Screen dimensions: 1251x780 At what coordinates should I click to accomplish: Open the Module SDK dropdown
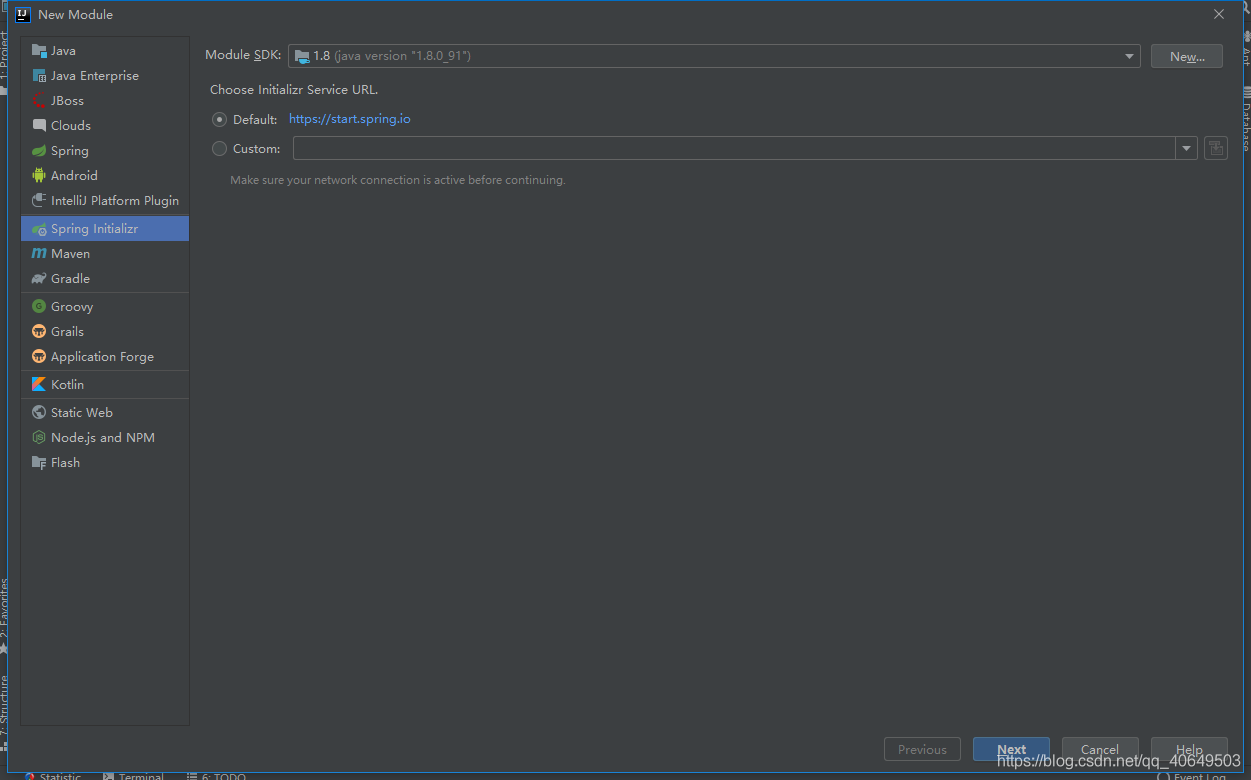click(714, 56)
